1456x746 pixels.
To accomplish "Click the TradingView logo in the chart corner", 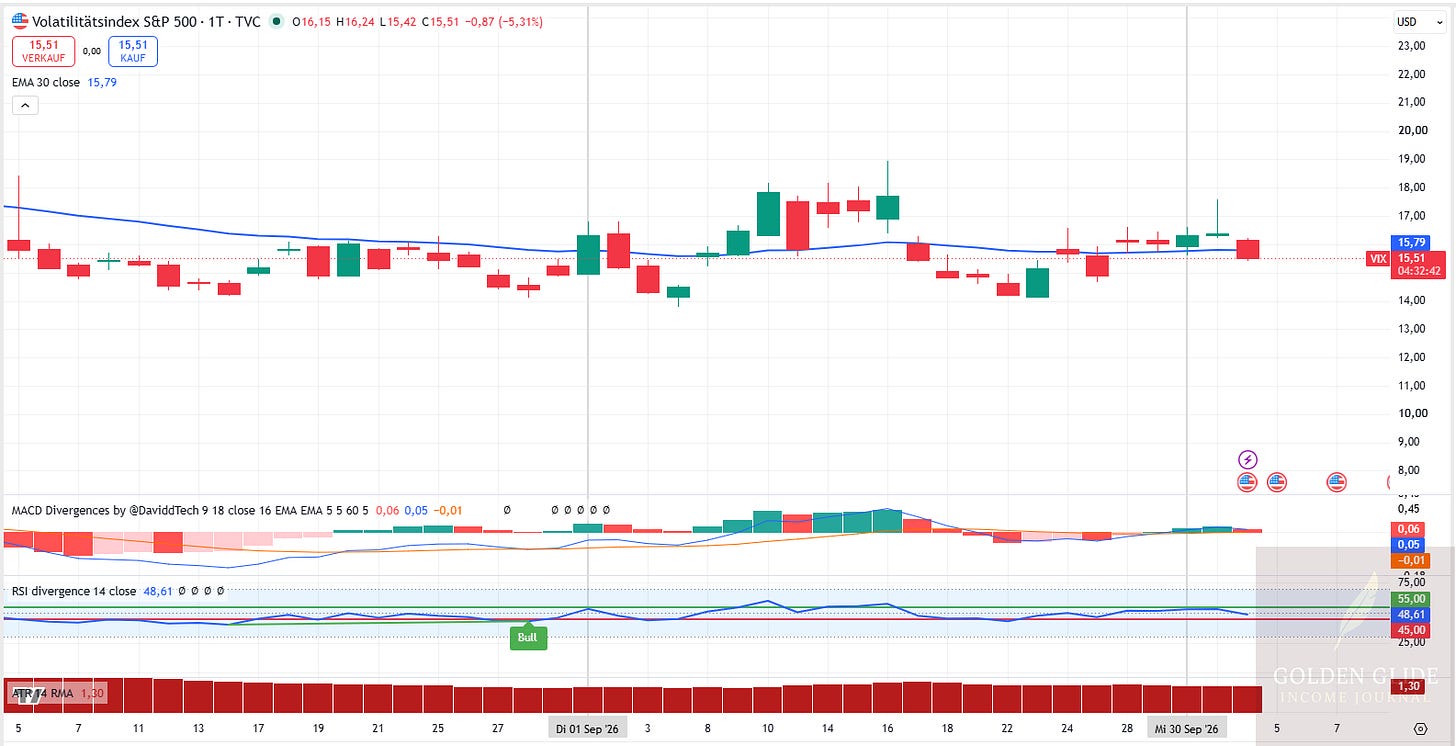I will (29, 696).
